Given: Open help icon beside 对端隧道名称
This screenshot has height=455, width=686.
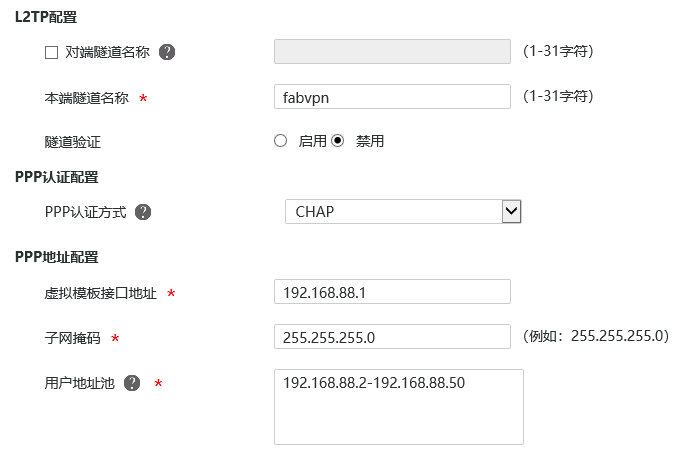Looking at the screenshot, I should (x=167, y=52).
